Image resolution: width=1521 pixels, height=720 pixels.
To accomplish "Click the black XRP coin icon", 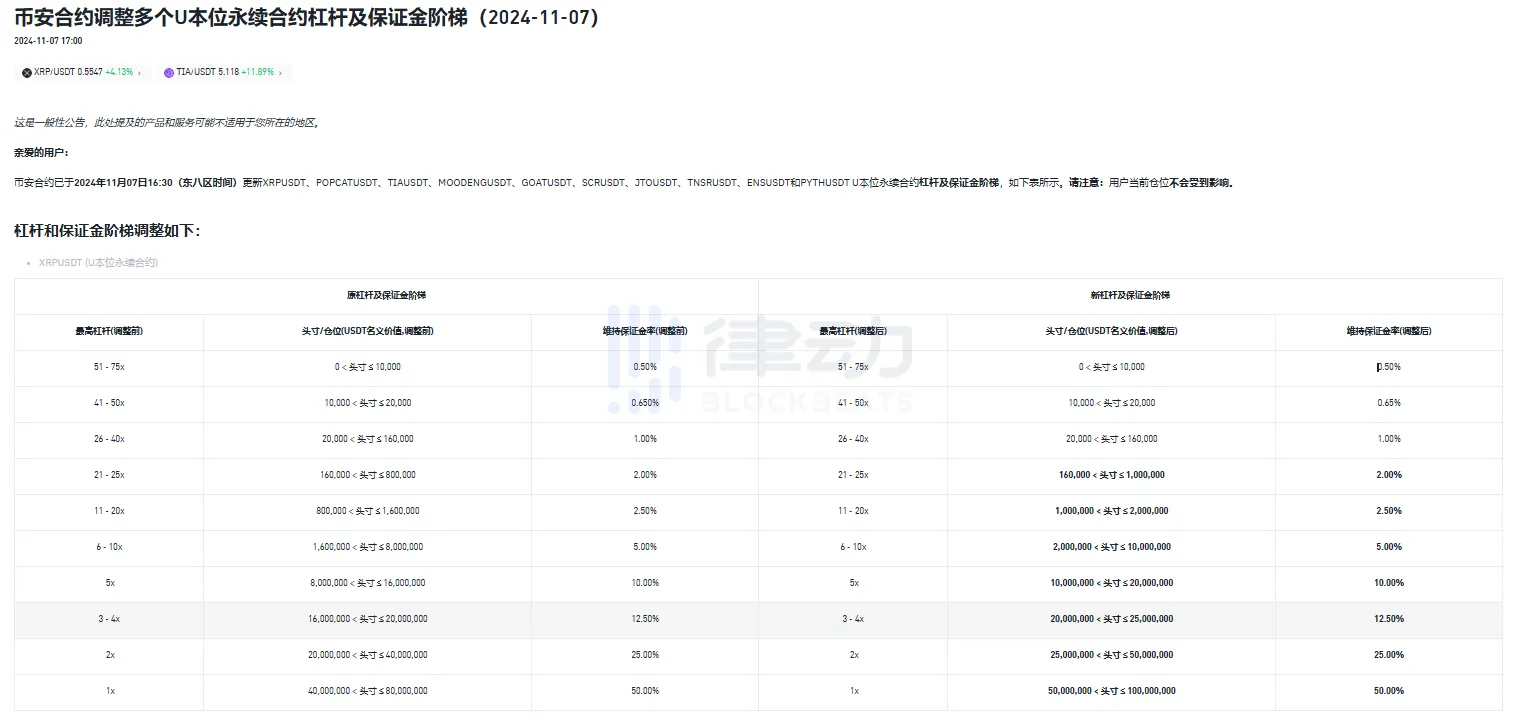I will pos(27,73).
